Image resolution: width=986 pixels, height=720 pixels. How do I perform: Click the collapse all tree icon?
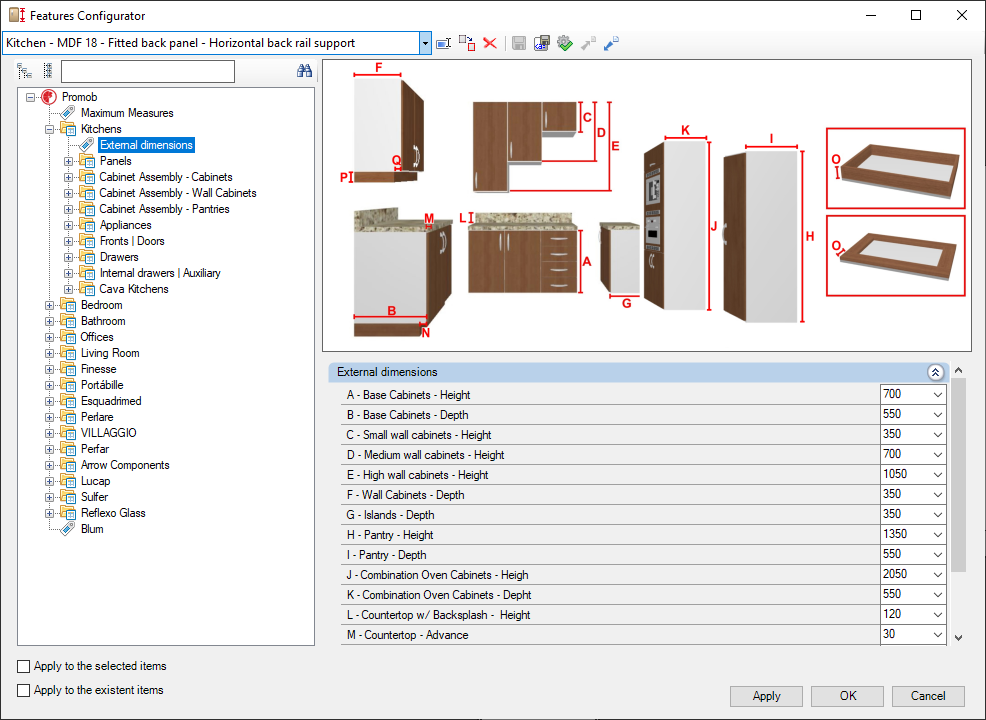click(x=48, y=71)
